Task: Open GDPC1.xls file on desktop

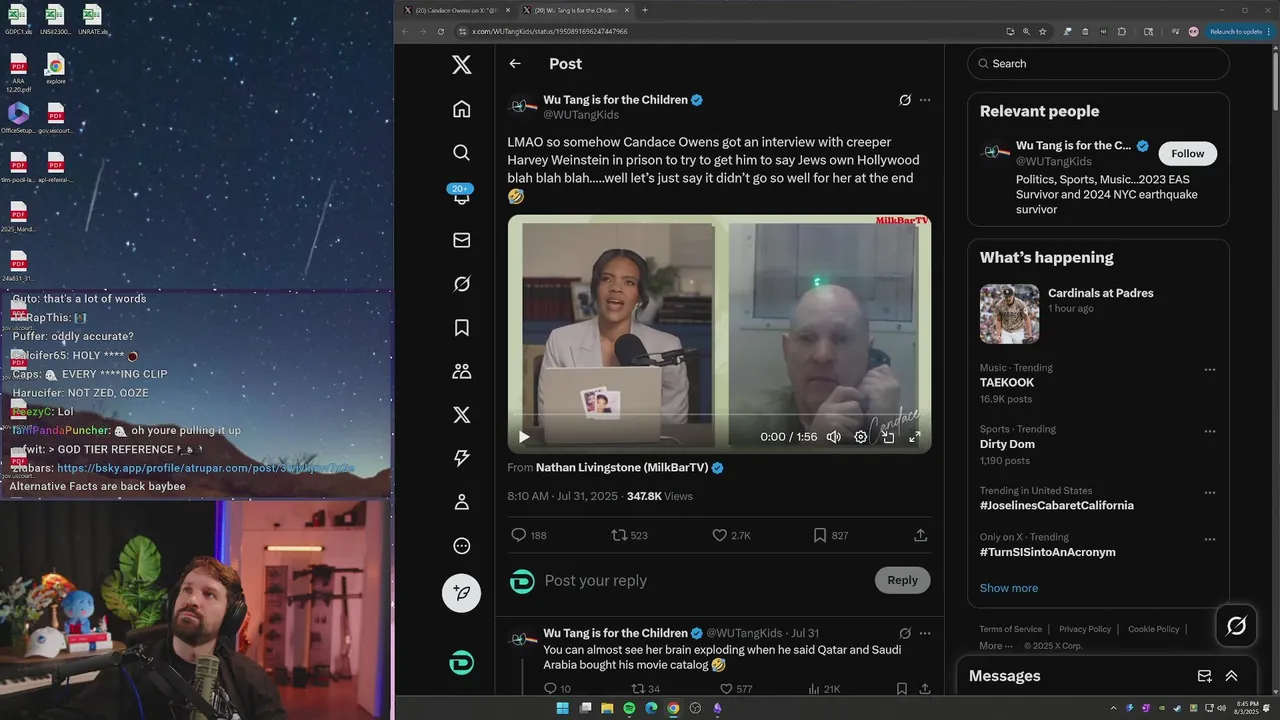Action: click(x=19, y=20)
